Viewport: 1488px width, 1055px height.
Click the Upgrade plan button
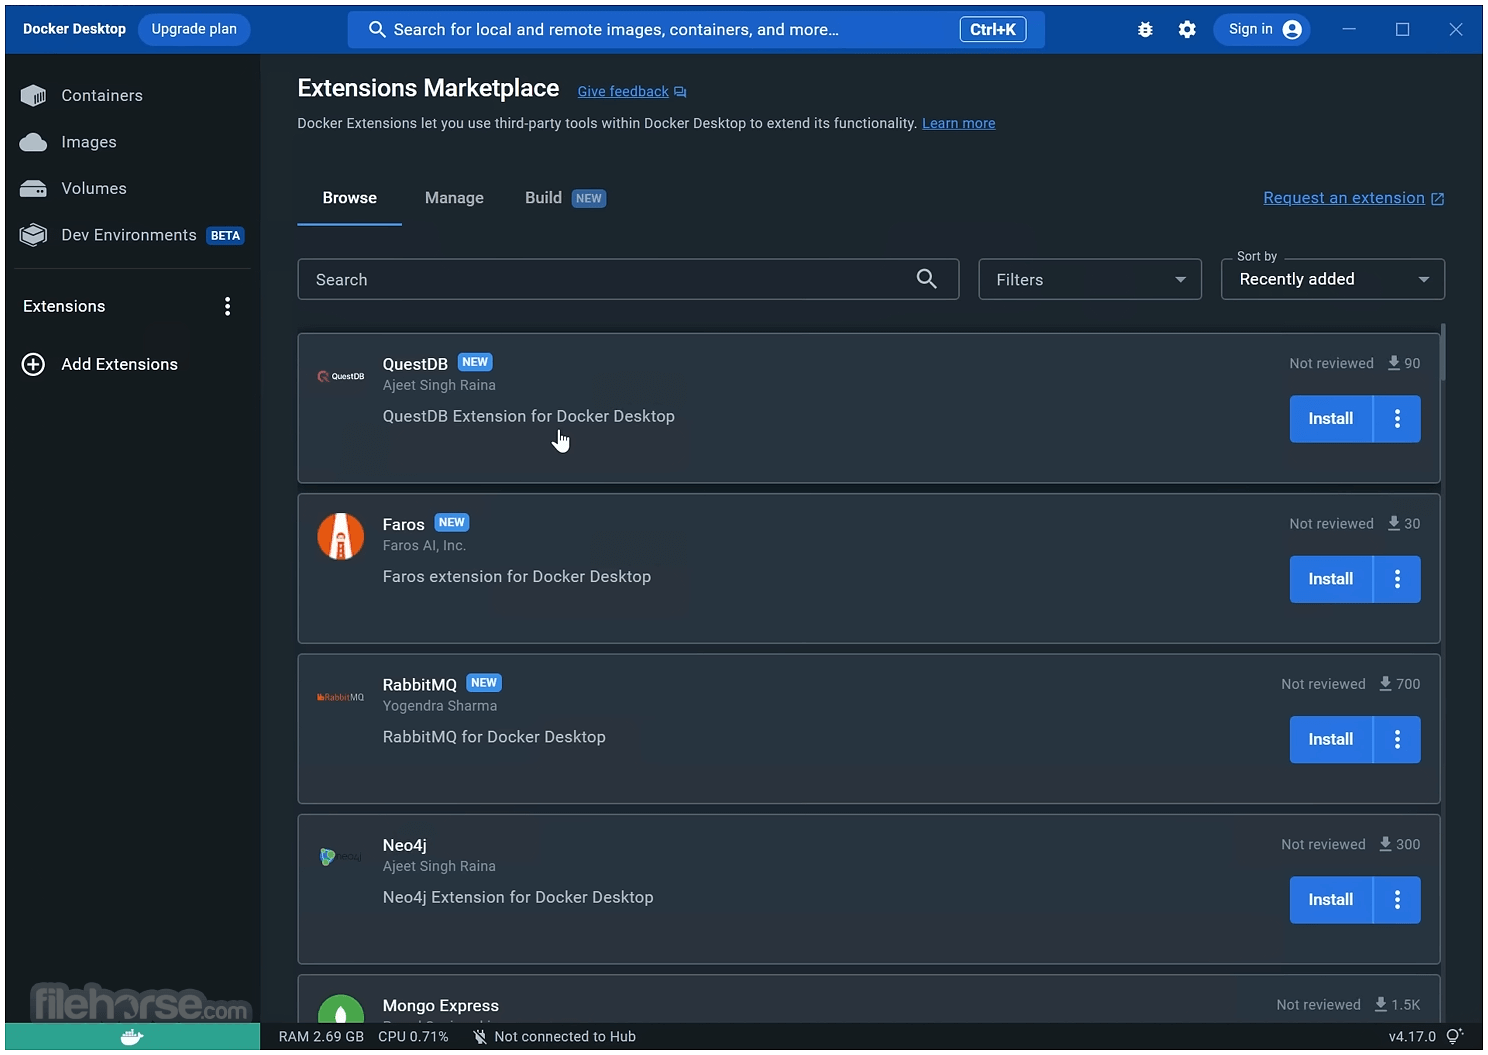pyautogui.click(x=194, y=29)
